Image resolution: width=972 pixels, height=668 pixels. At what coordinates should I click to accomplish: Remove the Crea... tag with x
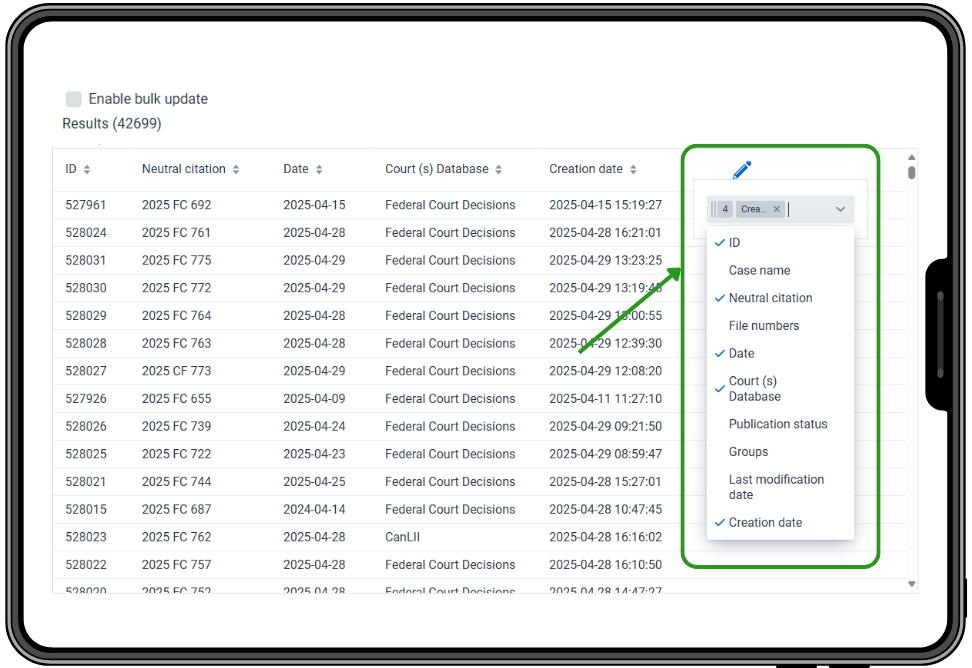pos(777,209)
